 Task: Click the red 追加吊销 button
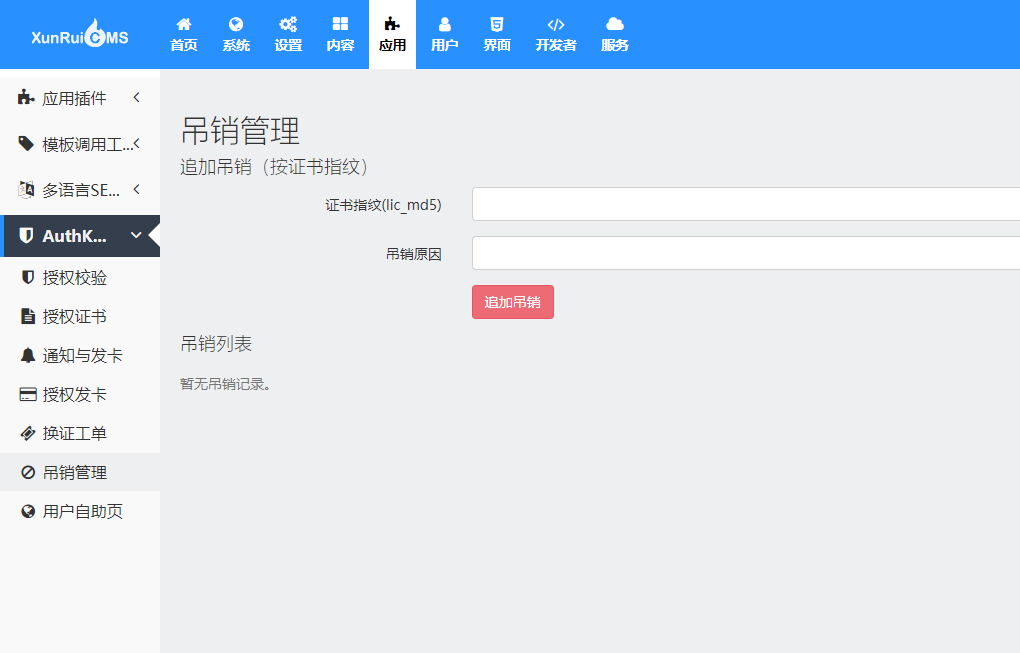click(x=513, y=302)
